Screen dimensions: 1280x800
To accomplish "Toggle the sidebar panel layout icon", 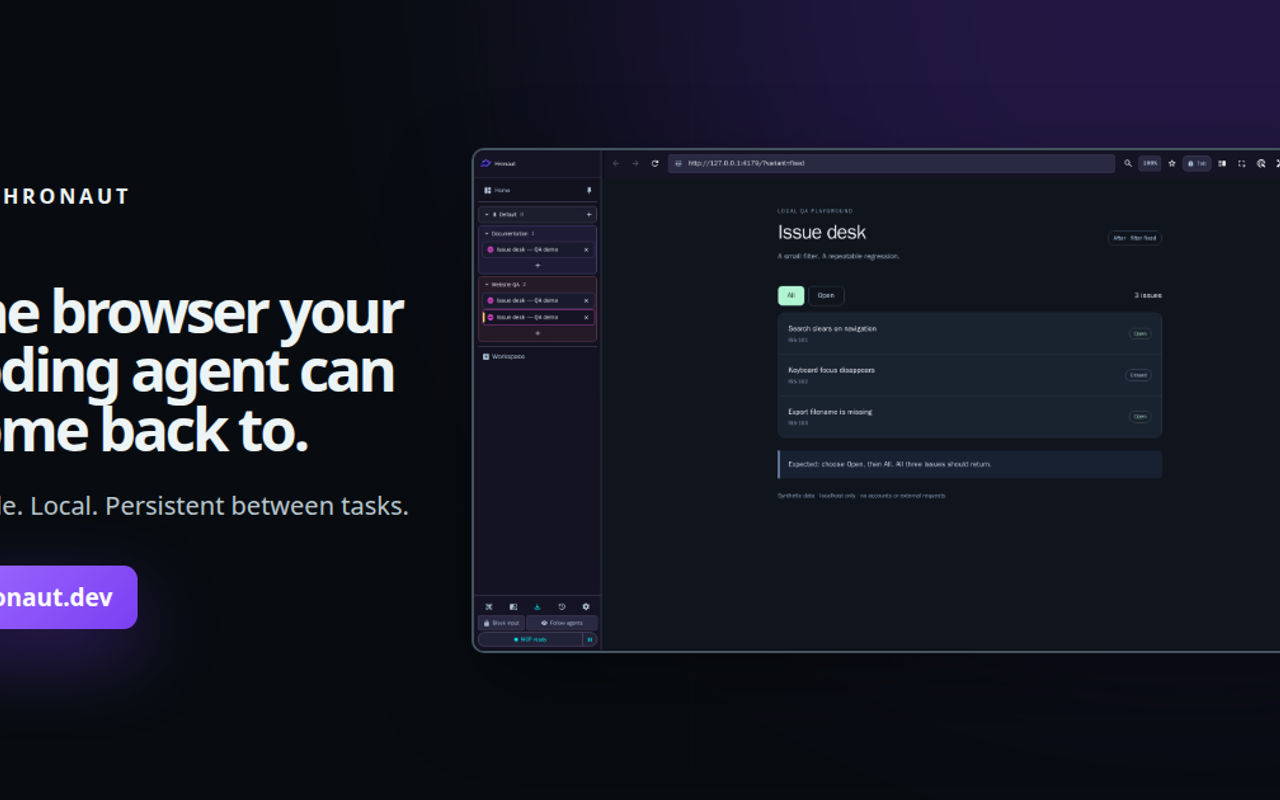I will [x=513, y=606].
